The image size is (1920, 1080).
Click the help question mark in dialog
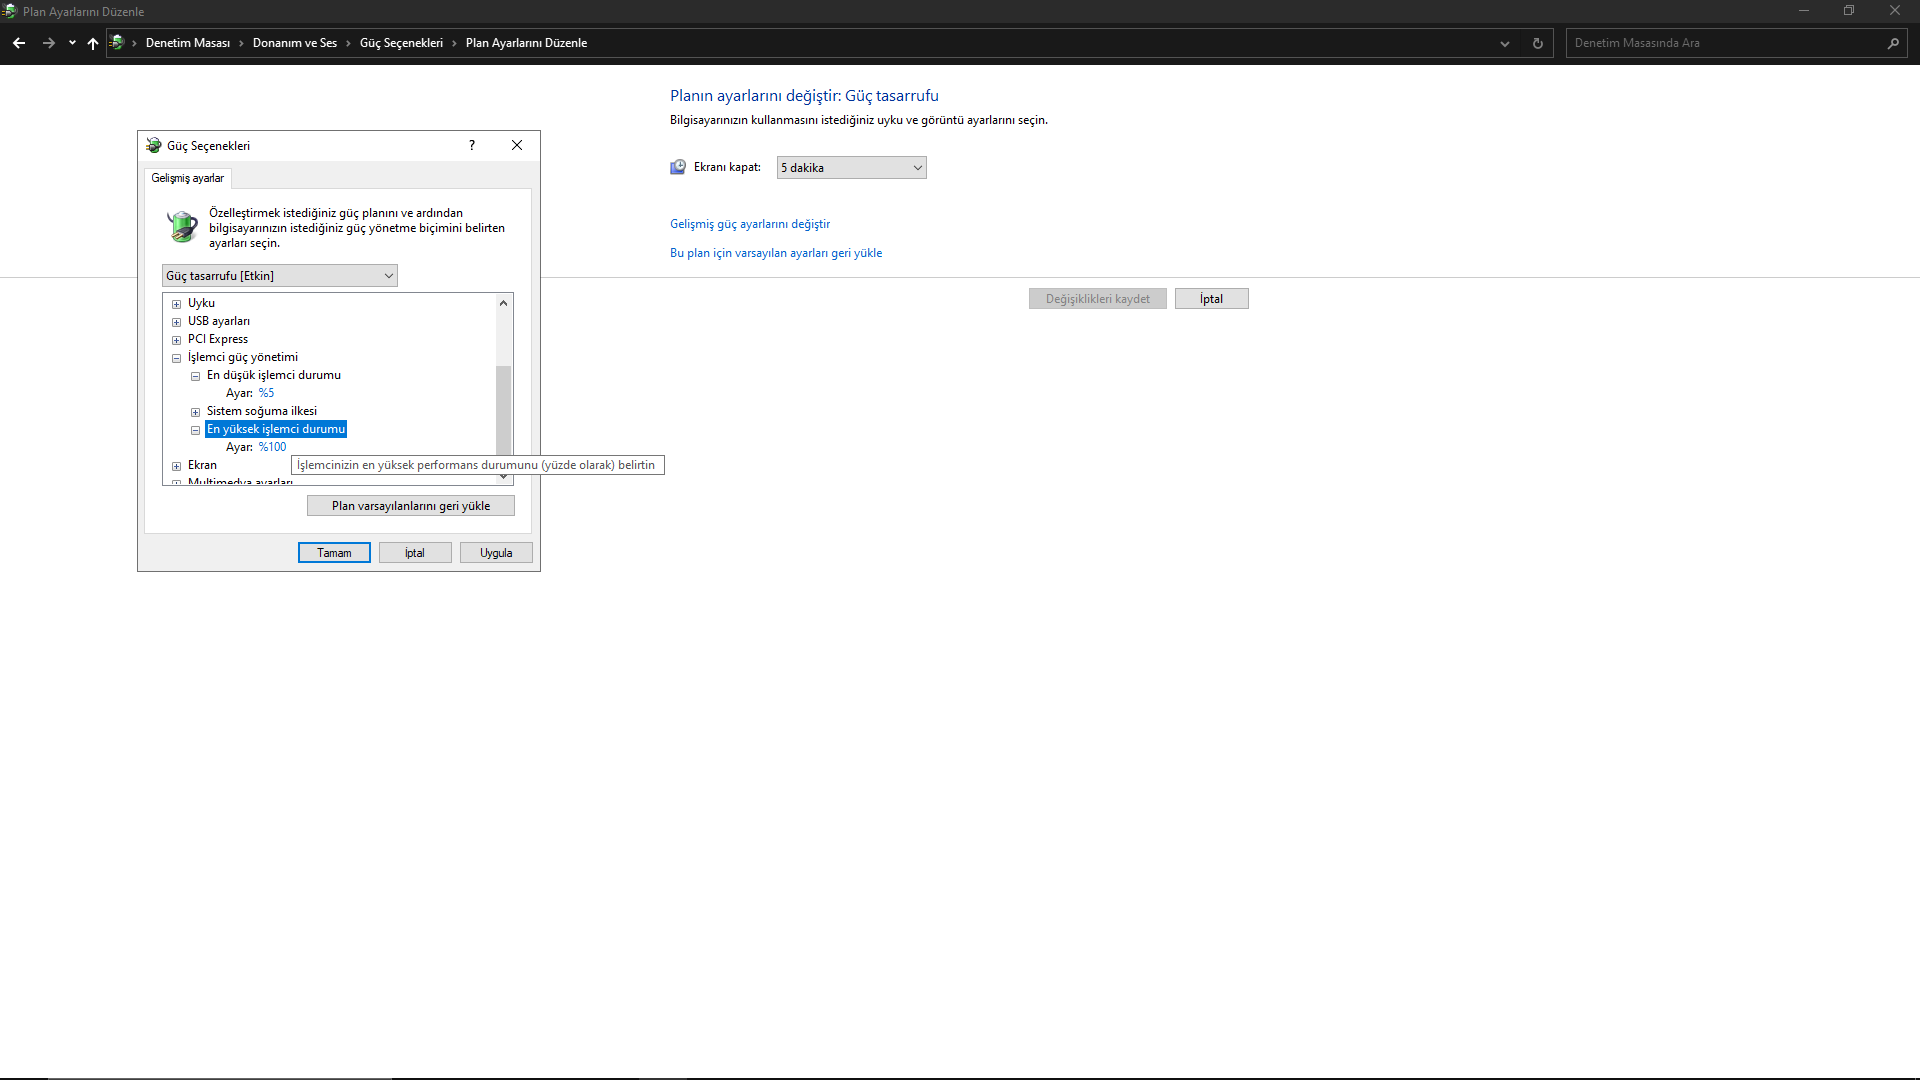pos(472,145)
